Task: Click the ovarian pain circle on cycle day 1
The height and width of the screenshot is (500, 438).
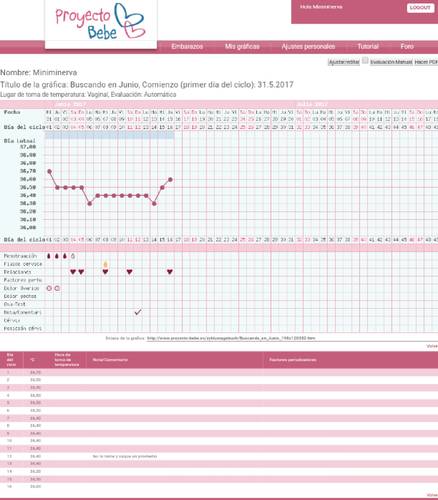Action: [x=49, y=288]
